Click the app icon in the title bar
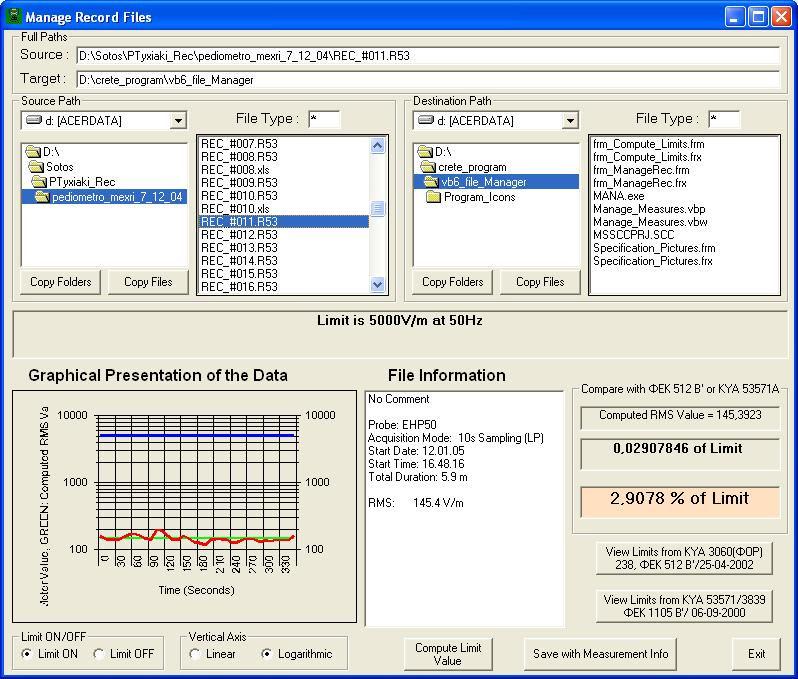 pos(13,16)
